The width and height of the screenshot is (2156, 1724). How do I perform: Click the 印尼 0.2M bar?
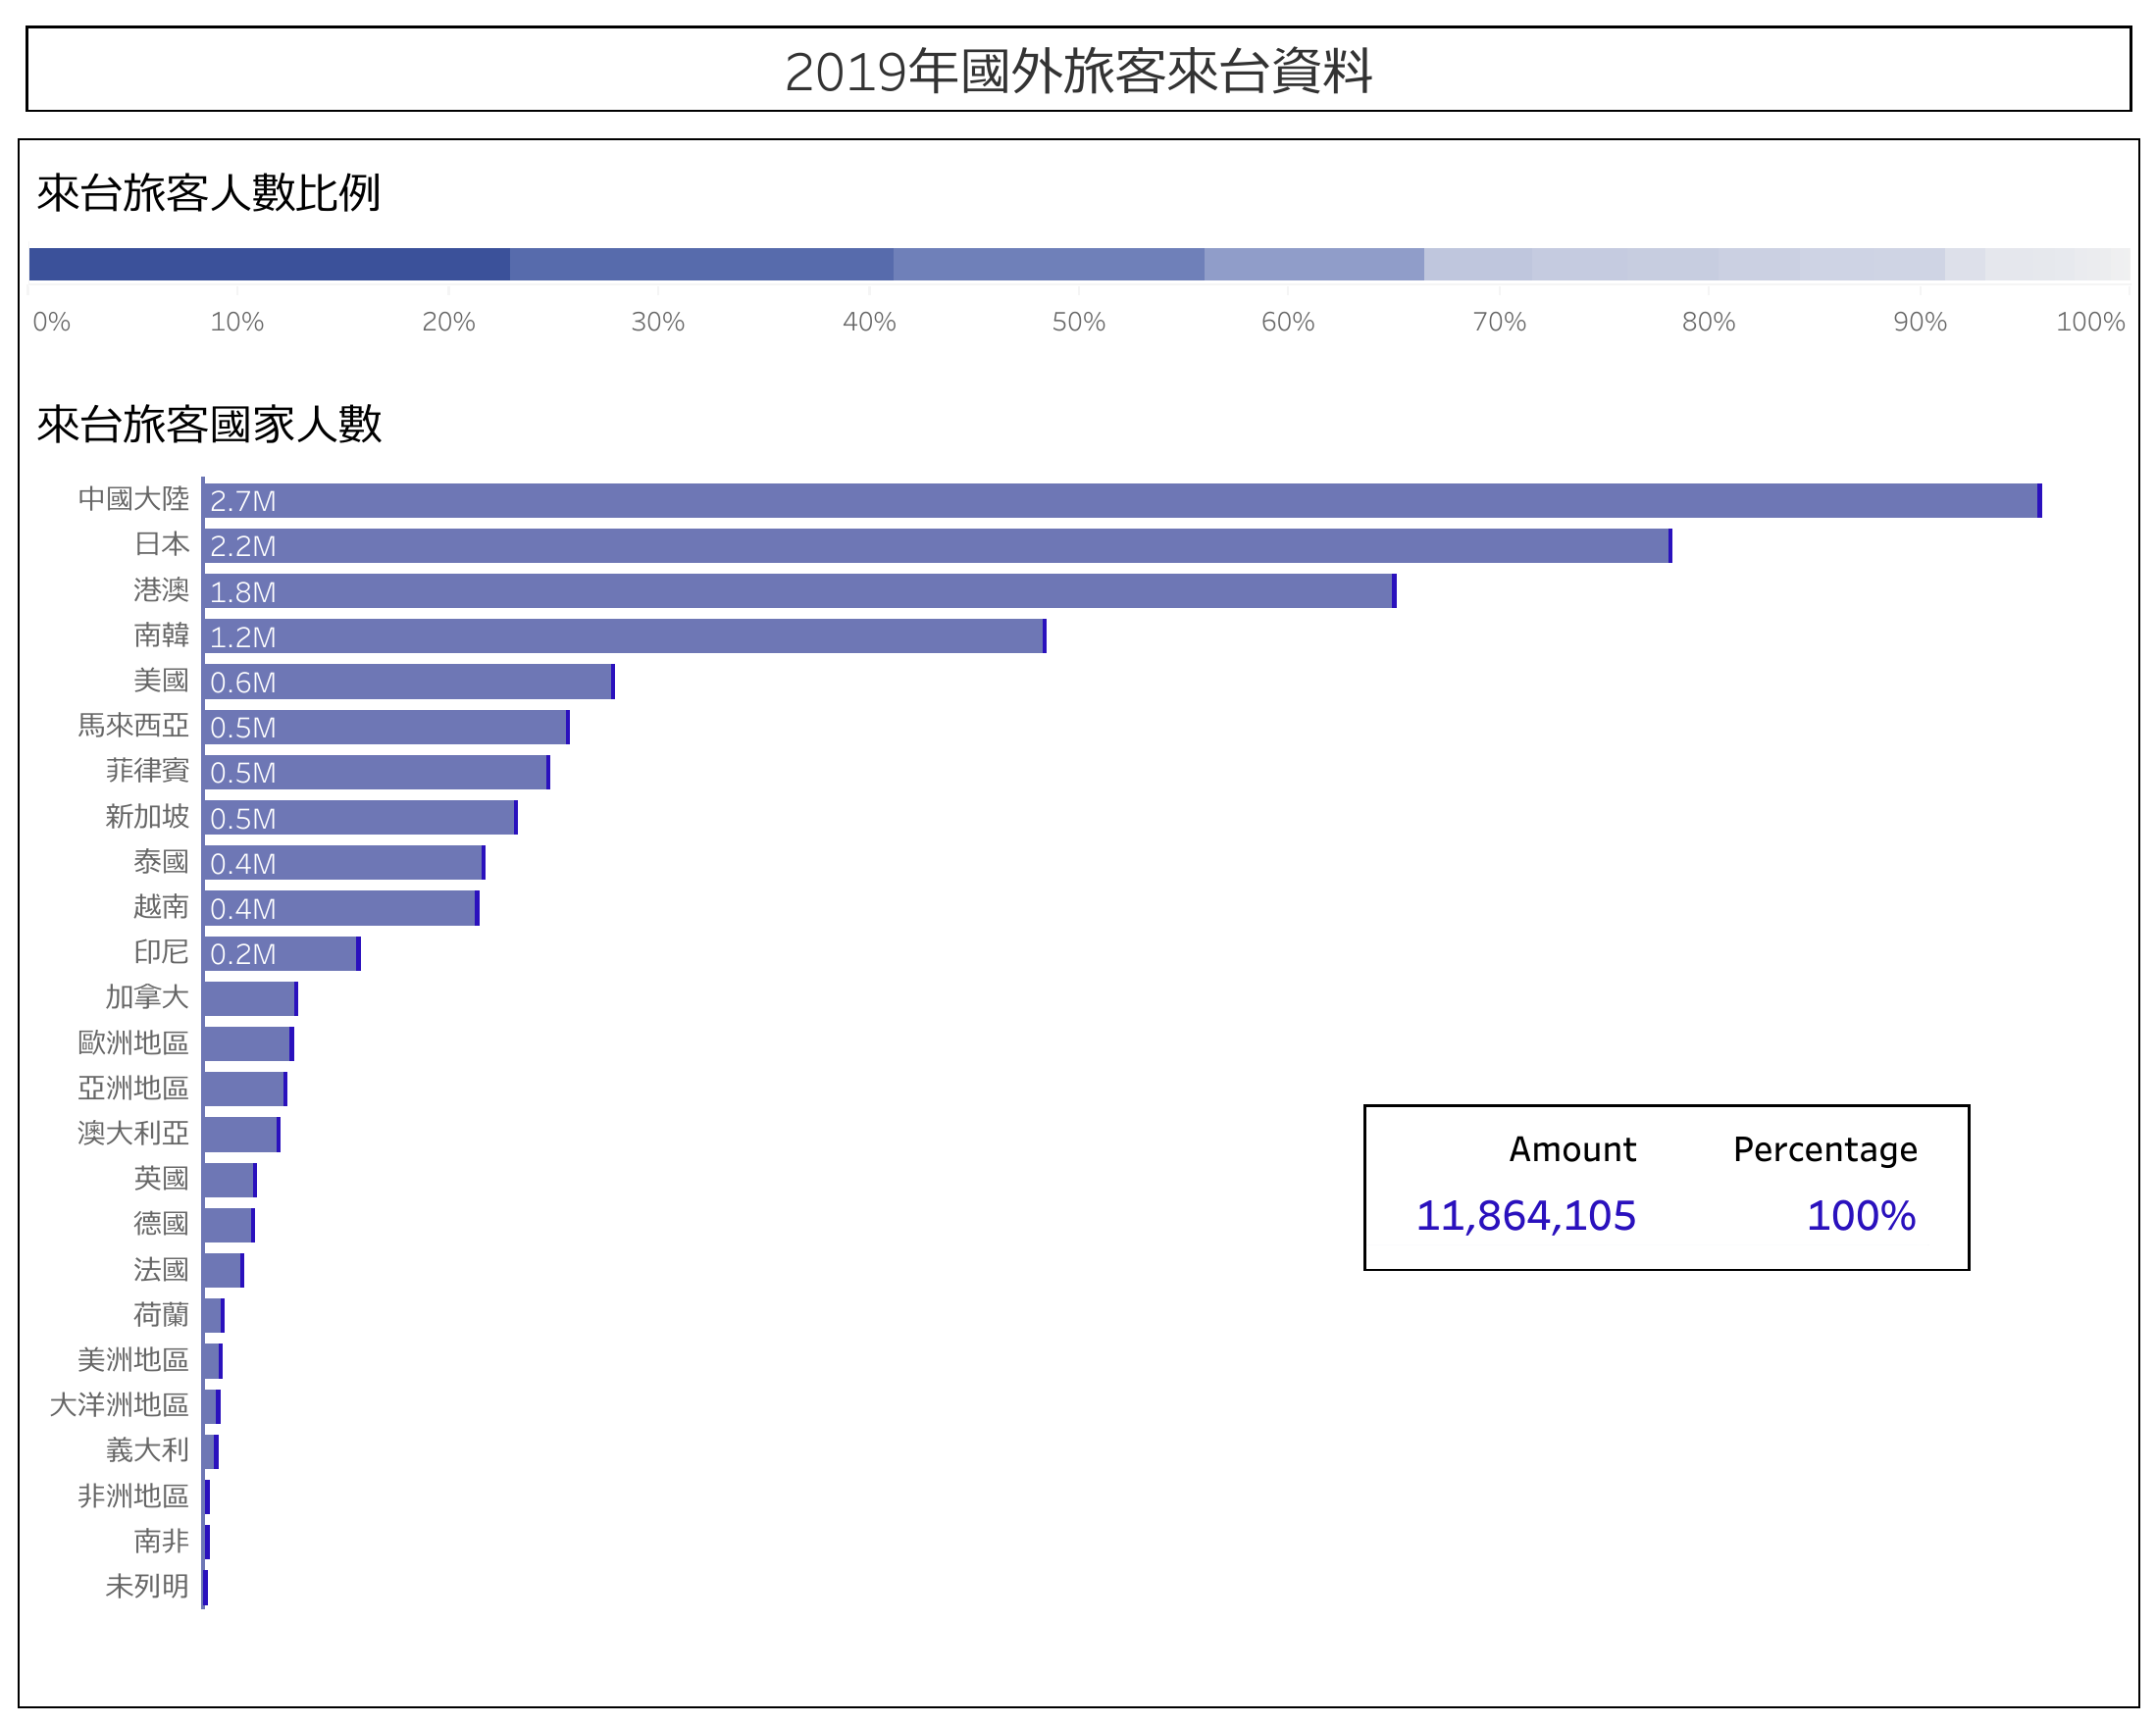282,953
